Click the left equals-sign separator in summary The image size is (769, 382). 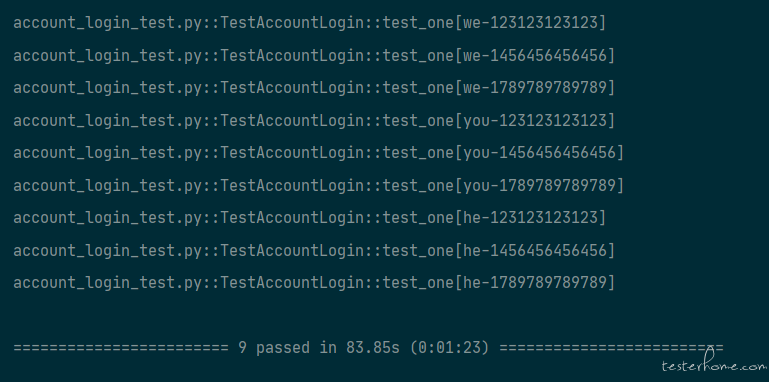(121, 348)
